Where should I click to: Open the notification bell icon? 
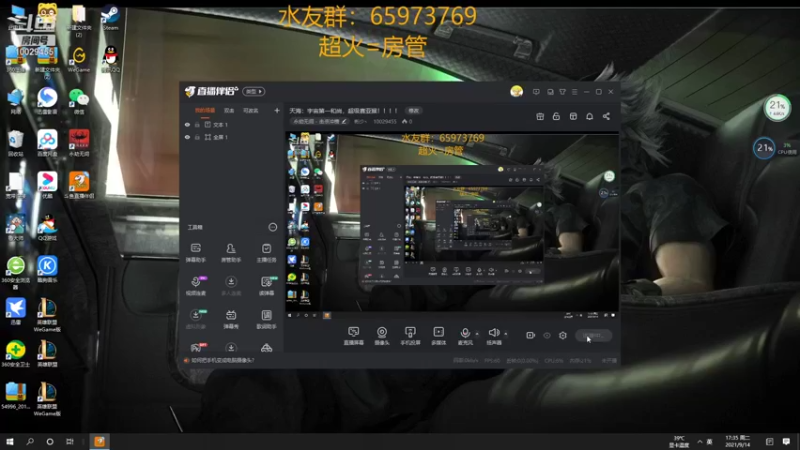(589, 116)
